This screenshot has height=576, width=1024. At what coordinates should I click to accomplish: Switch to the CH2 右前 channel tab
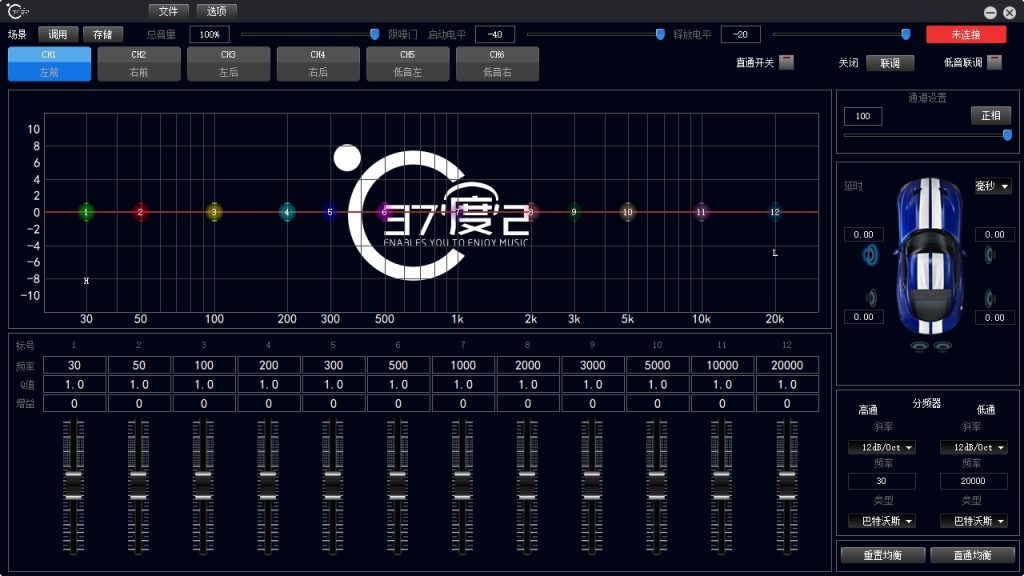(138, 63)
